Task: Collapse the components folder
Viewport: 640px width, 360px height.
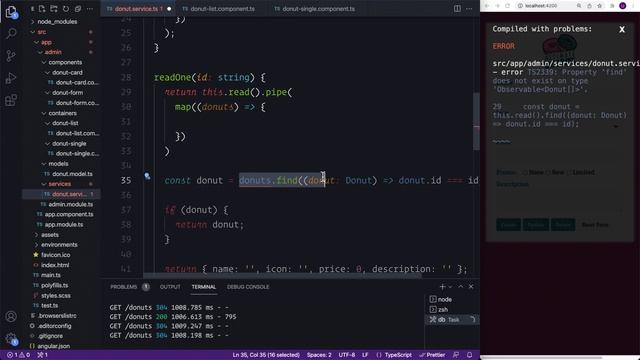Action: pyautogui.click(x=65, y=62)
